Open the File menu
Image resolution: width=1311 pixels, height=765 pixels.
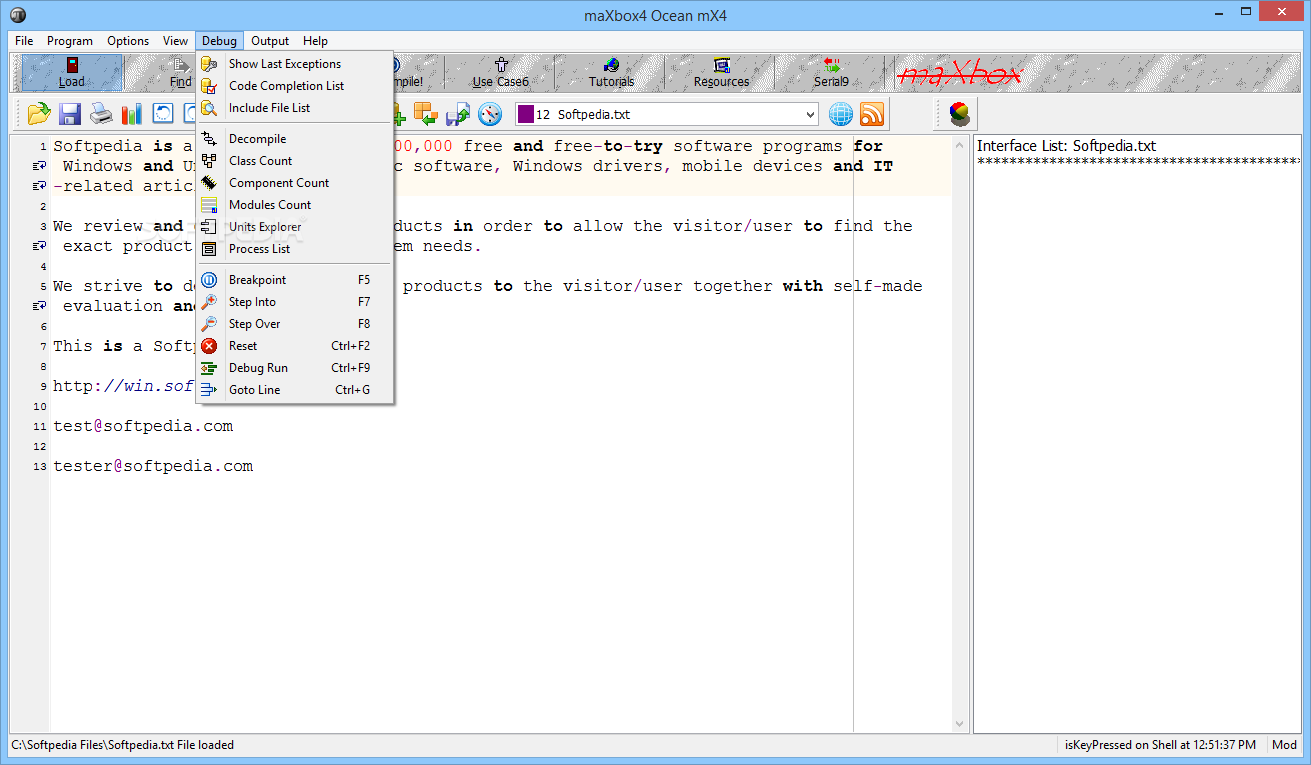point(25,41)
